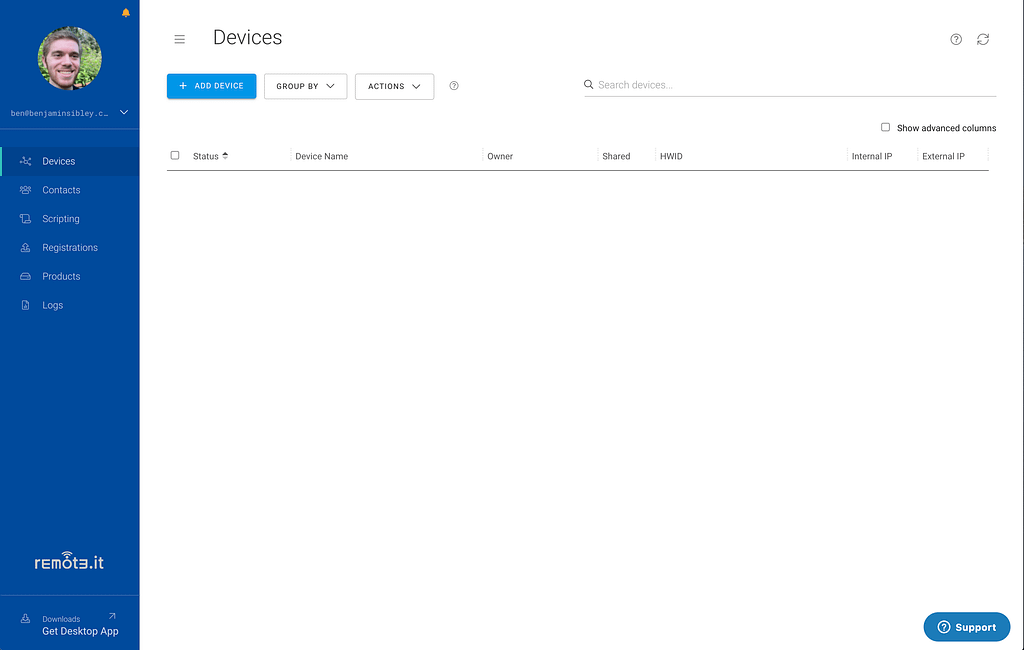Check the select-all devices checkbox
The width and height of the screenshot is (1024, 650).
175,156
